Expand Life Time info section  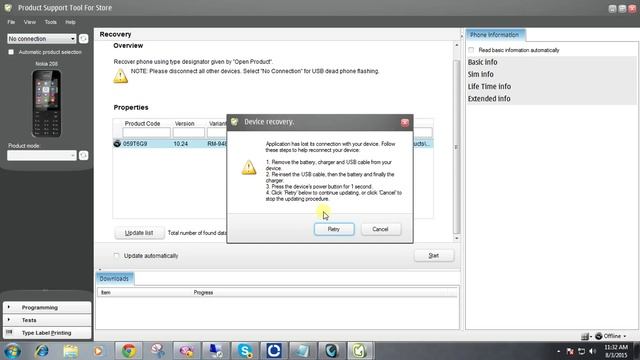point(489,87)
